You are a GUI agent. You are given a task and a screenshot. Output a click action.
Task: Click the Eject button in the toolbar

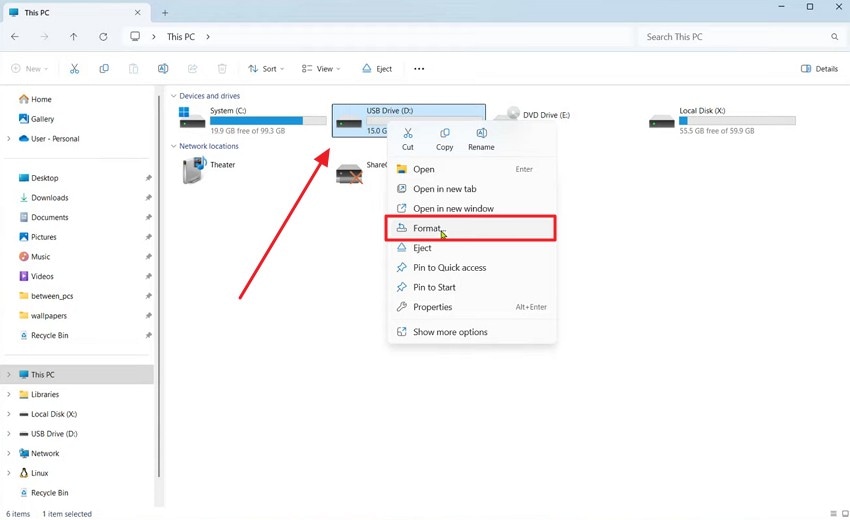[377, 69]
